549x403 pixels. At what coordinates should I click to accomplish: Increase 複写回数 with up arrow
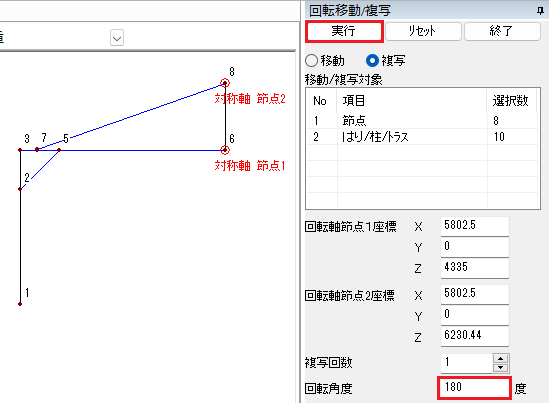[501, 359]
